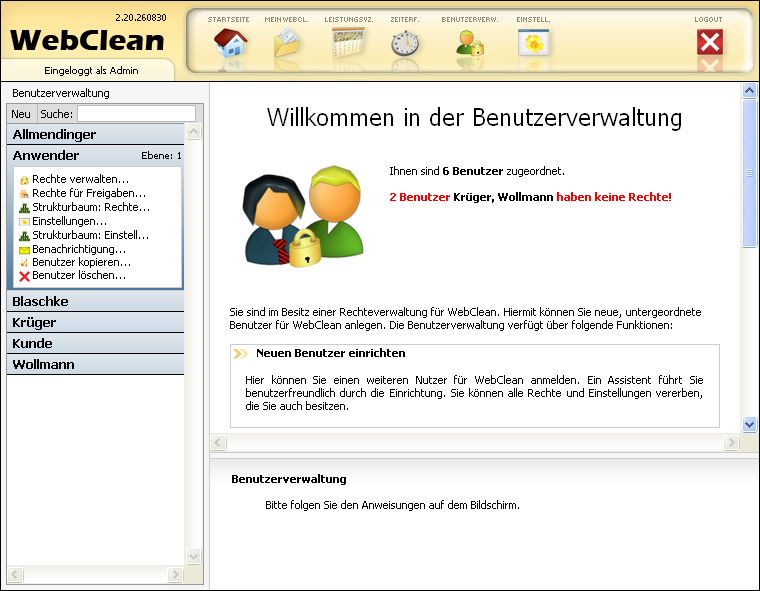The height and width of the screenshot is (591, 760).
Task: Click the Logout label
Action: pos(708,19)
